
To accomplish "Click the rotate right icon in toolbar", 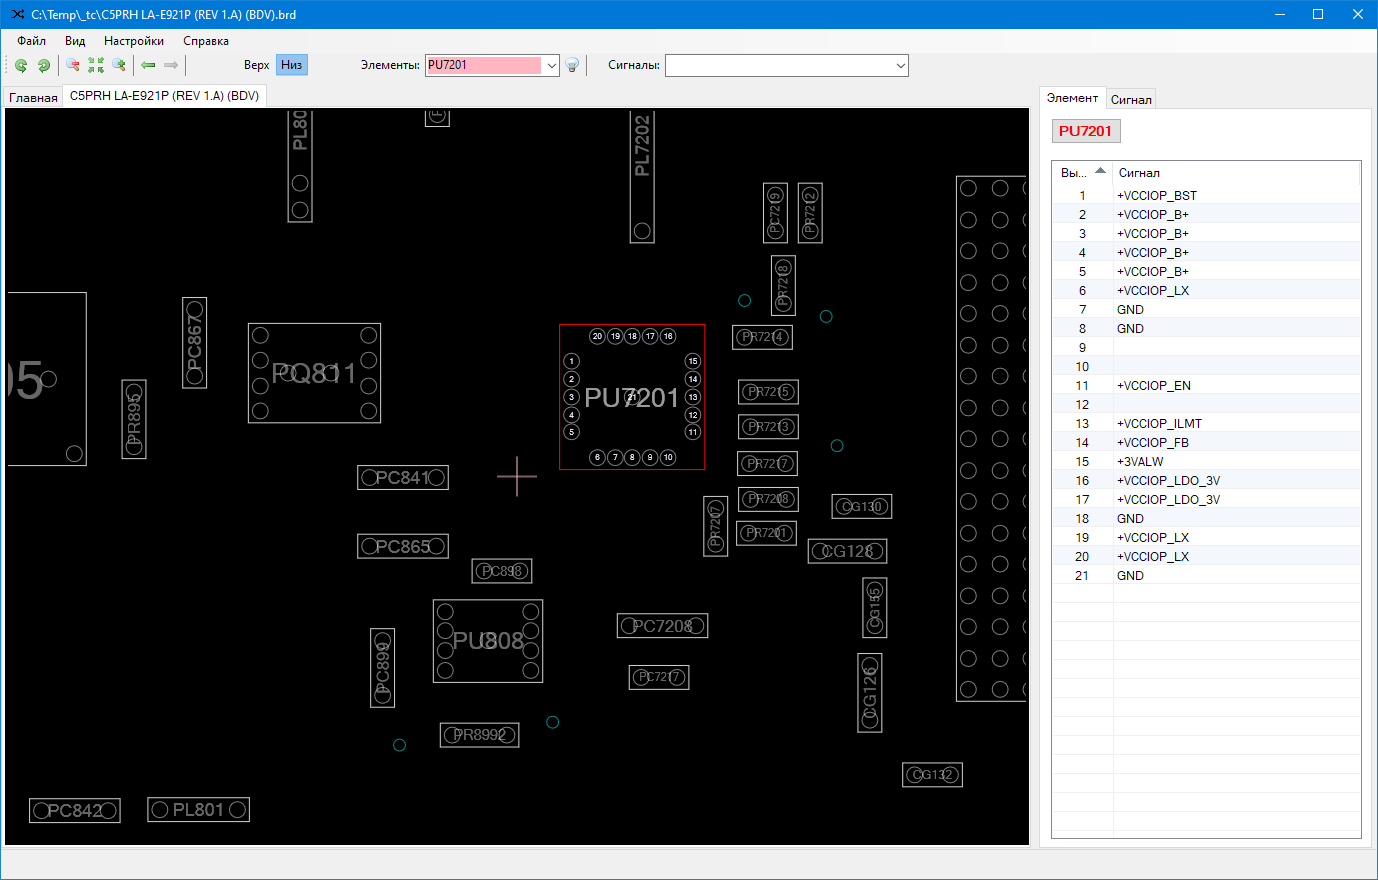I will tap(44, 66).
